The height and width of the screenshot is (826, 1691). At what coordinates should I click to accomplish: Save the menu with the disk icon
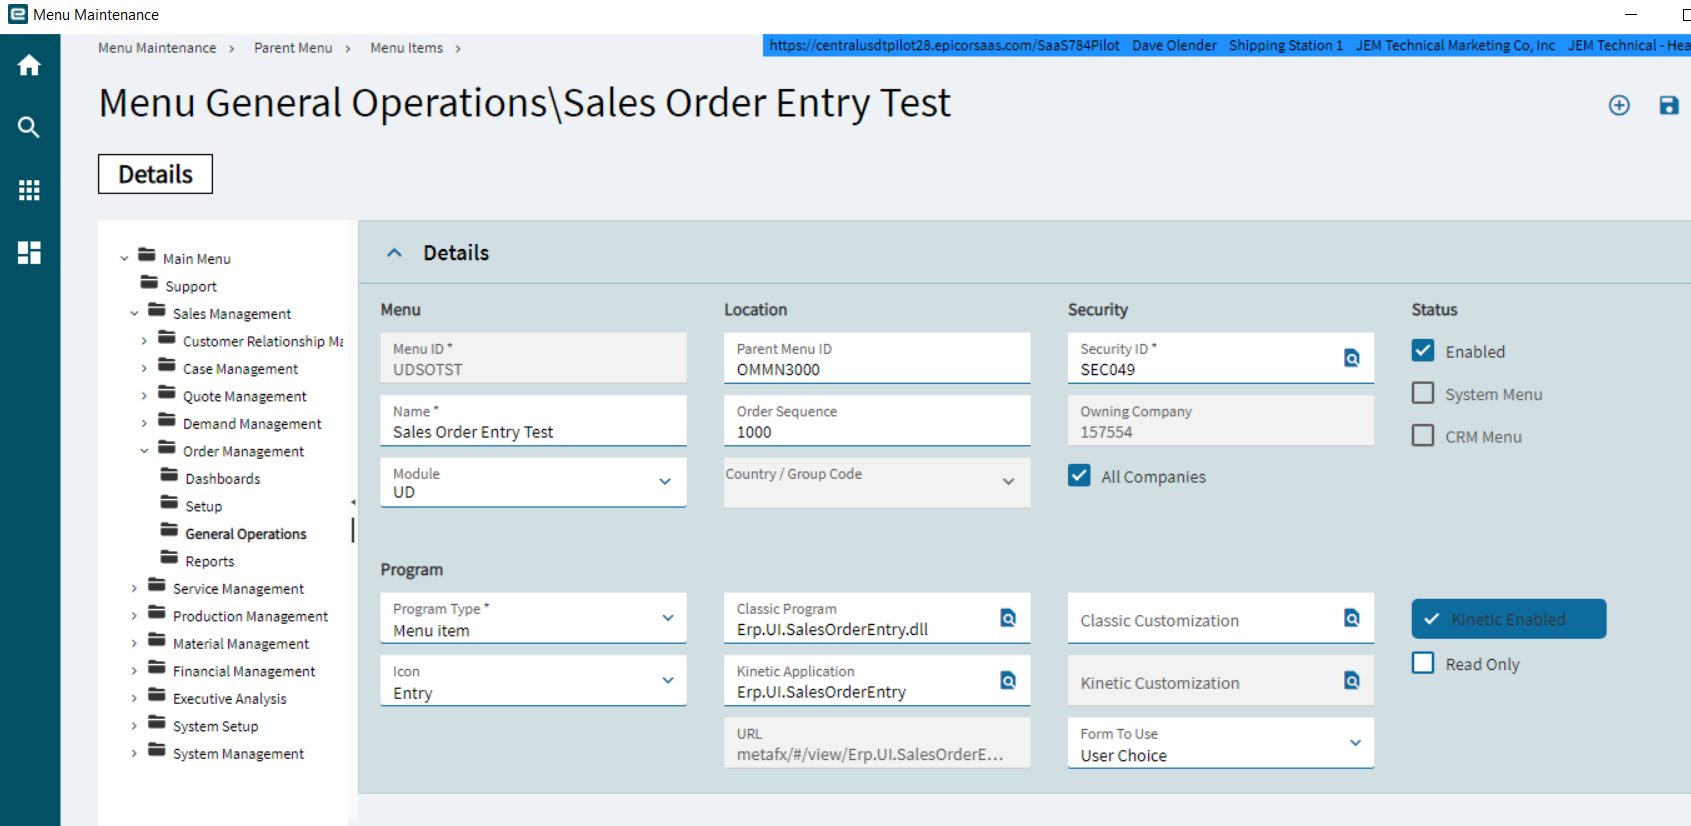pyautogui.click(x=1668, y=105)
